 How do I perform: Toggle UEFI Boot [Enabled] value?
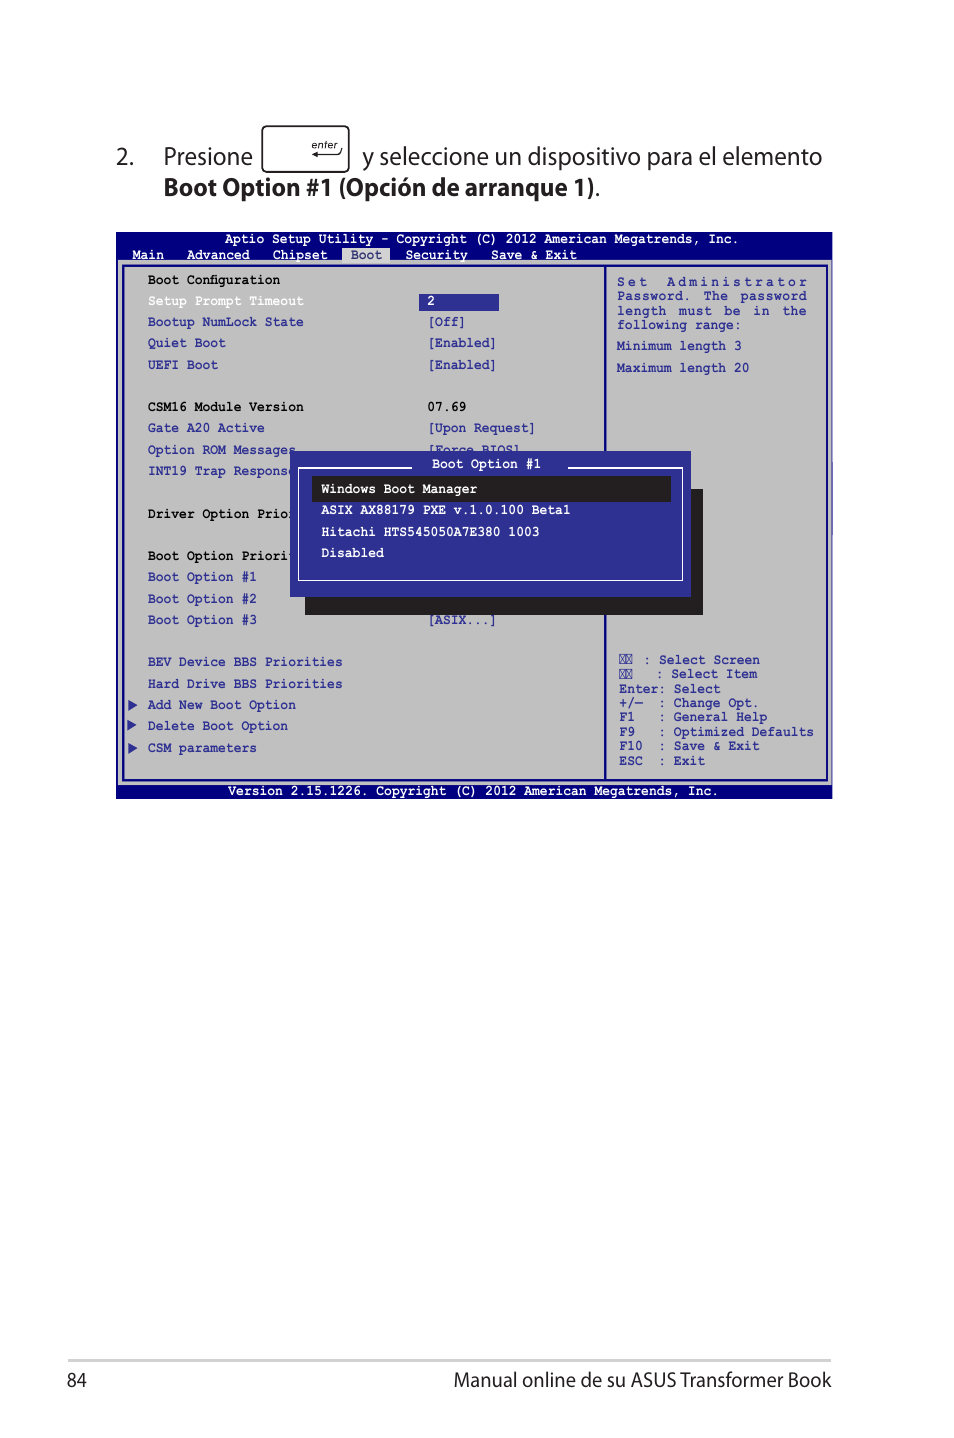[462, 365]
